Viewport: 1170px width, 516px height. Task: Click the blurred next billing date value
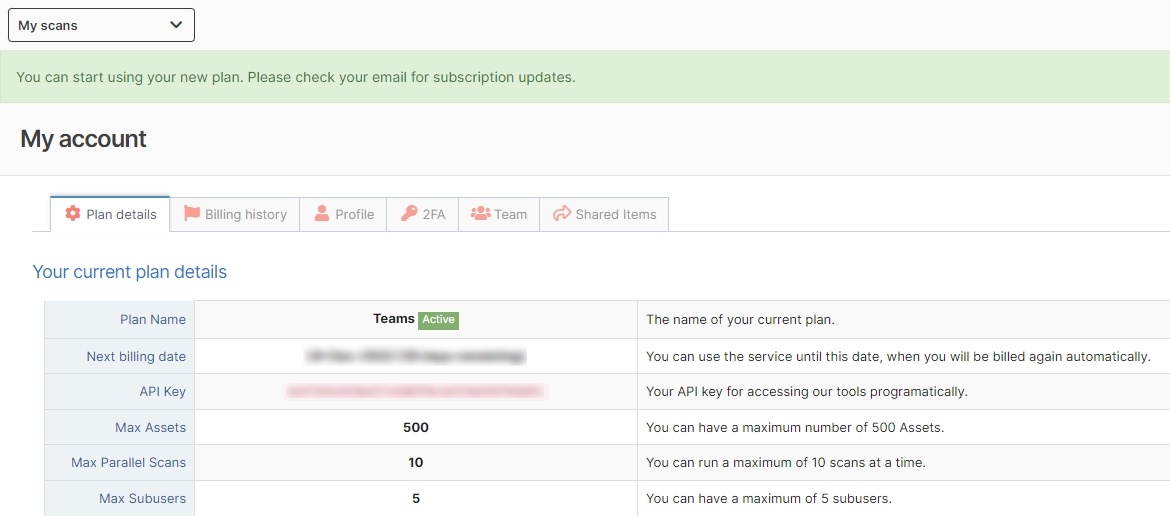pos(416,356)
